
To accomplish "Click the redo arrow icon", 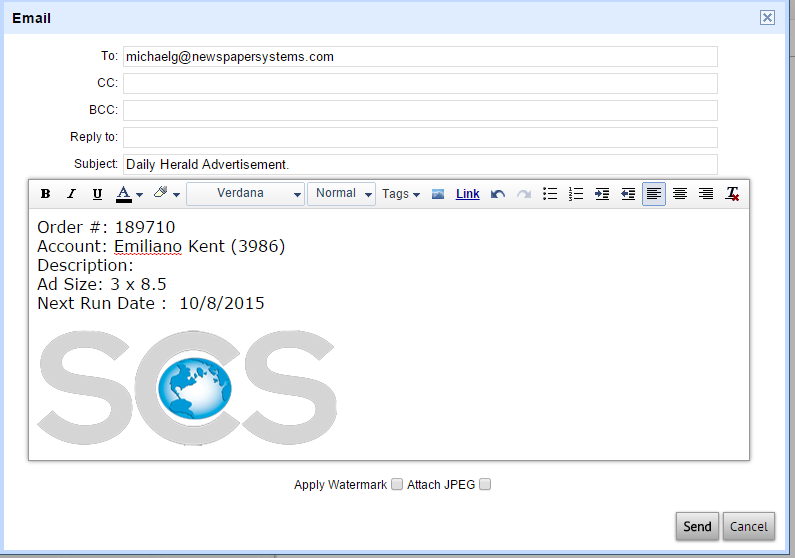I will (x=524, y=194).
